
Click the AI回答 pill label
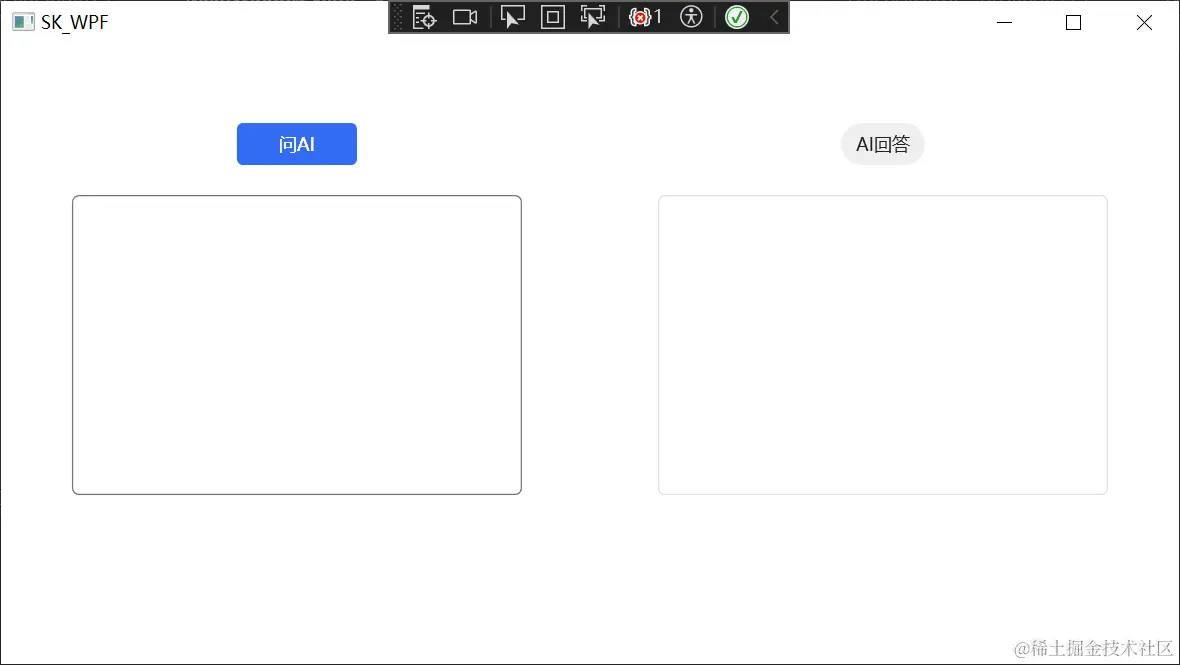click(883, 144)
